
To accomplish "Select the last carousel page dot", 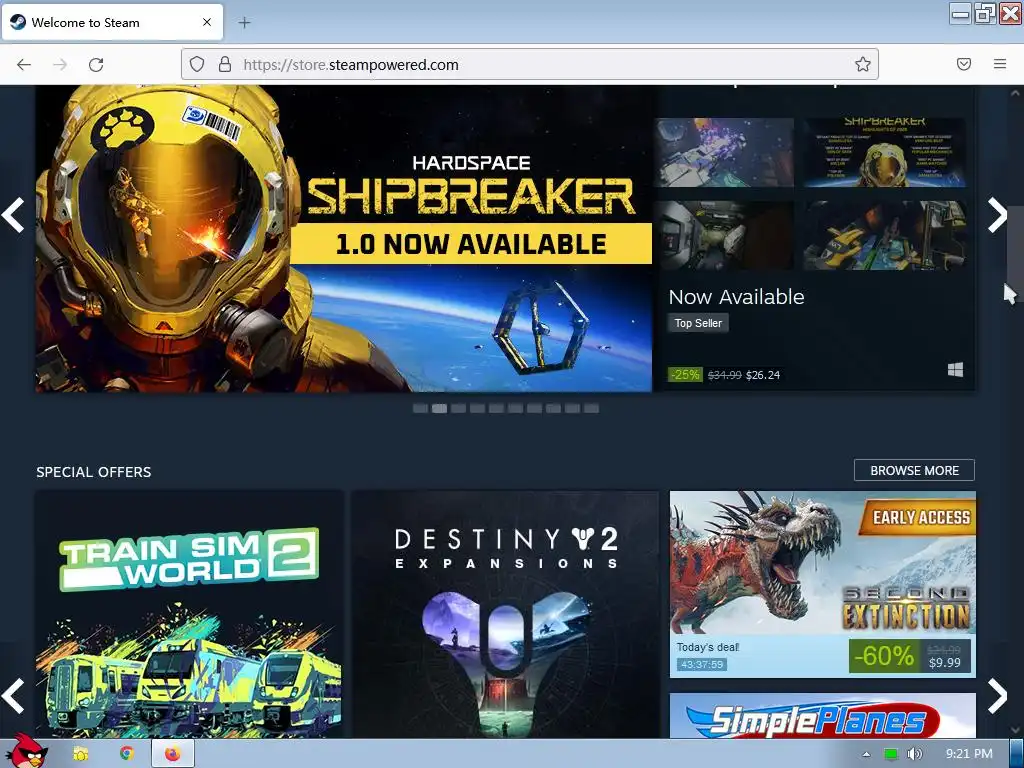I will click(591, 409).
